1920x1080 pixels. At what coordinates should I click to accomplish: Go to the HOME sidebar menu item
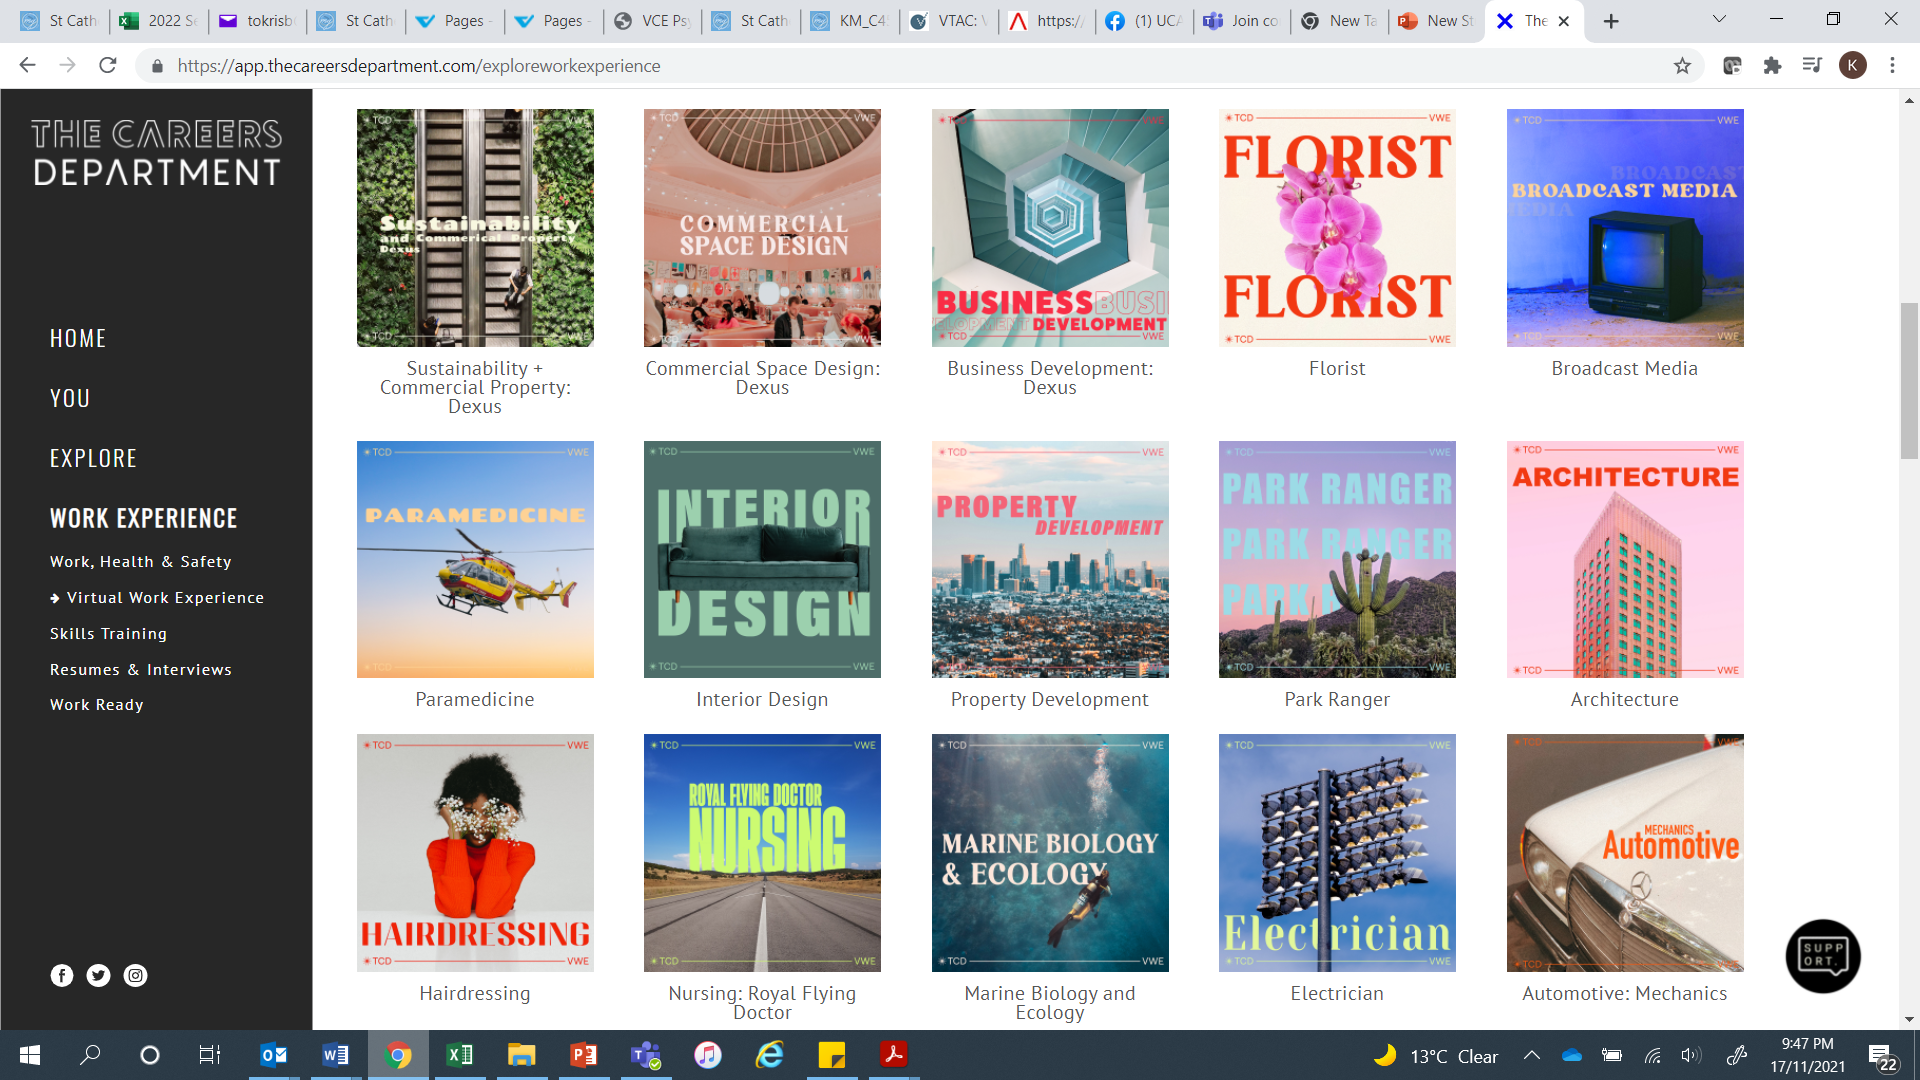tap(78, 338)
